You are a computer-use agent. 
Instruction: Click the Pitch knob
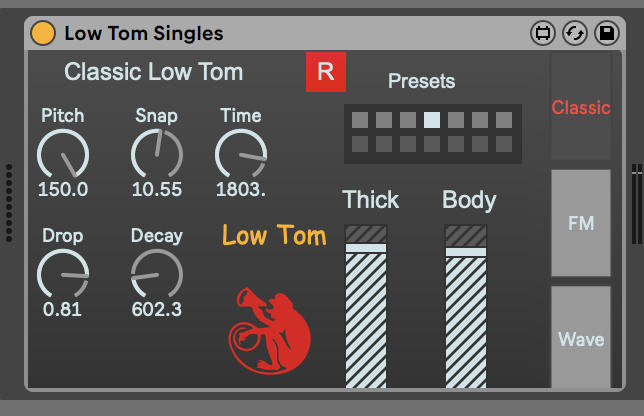[63, 154]
